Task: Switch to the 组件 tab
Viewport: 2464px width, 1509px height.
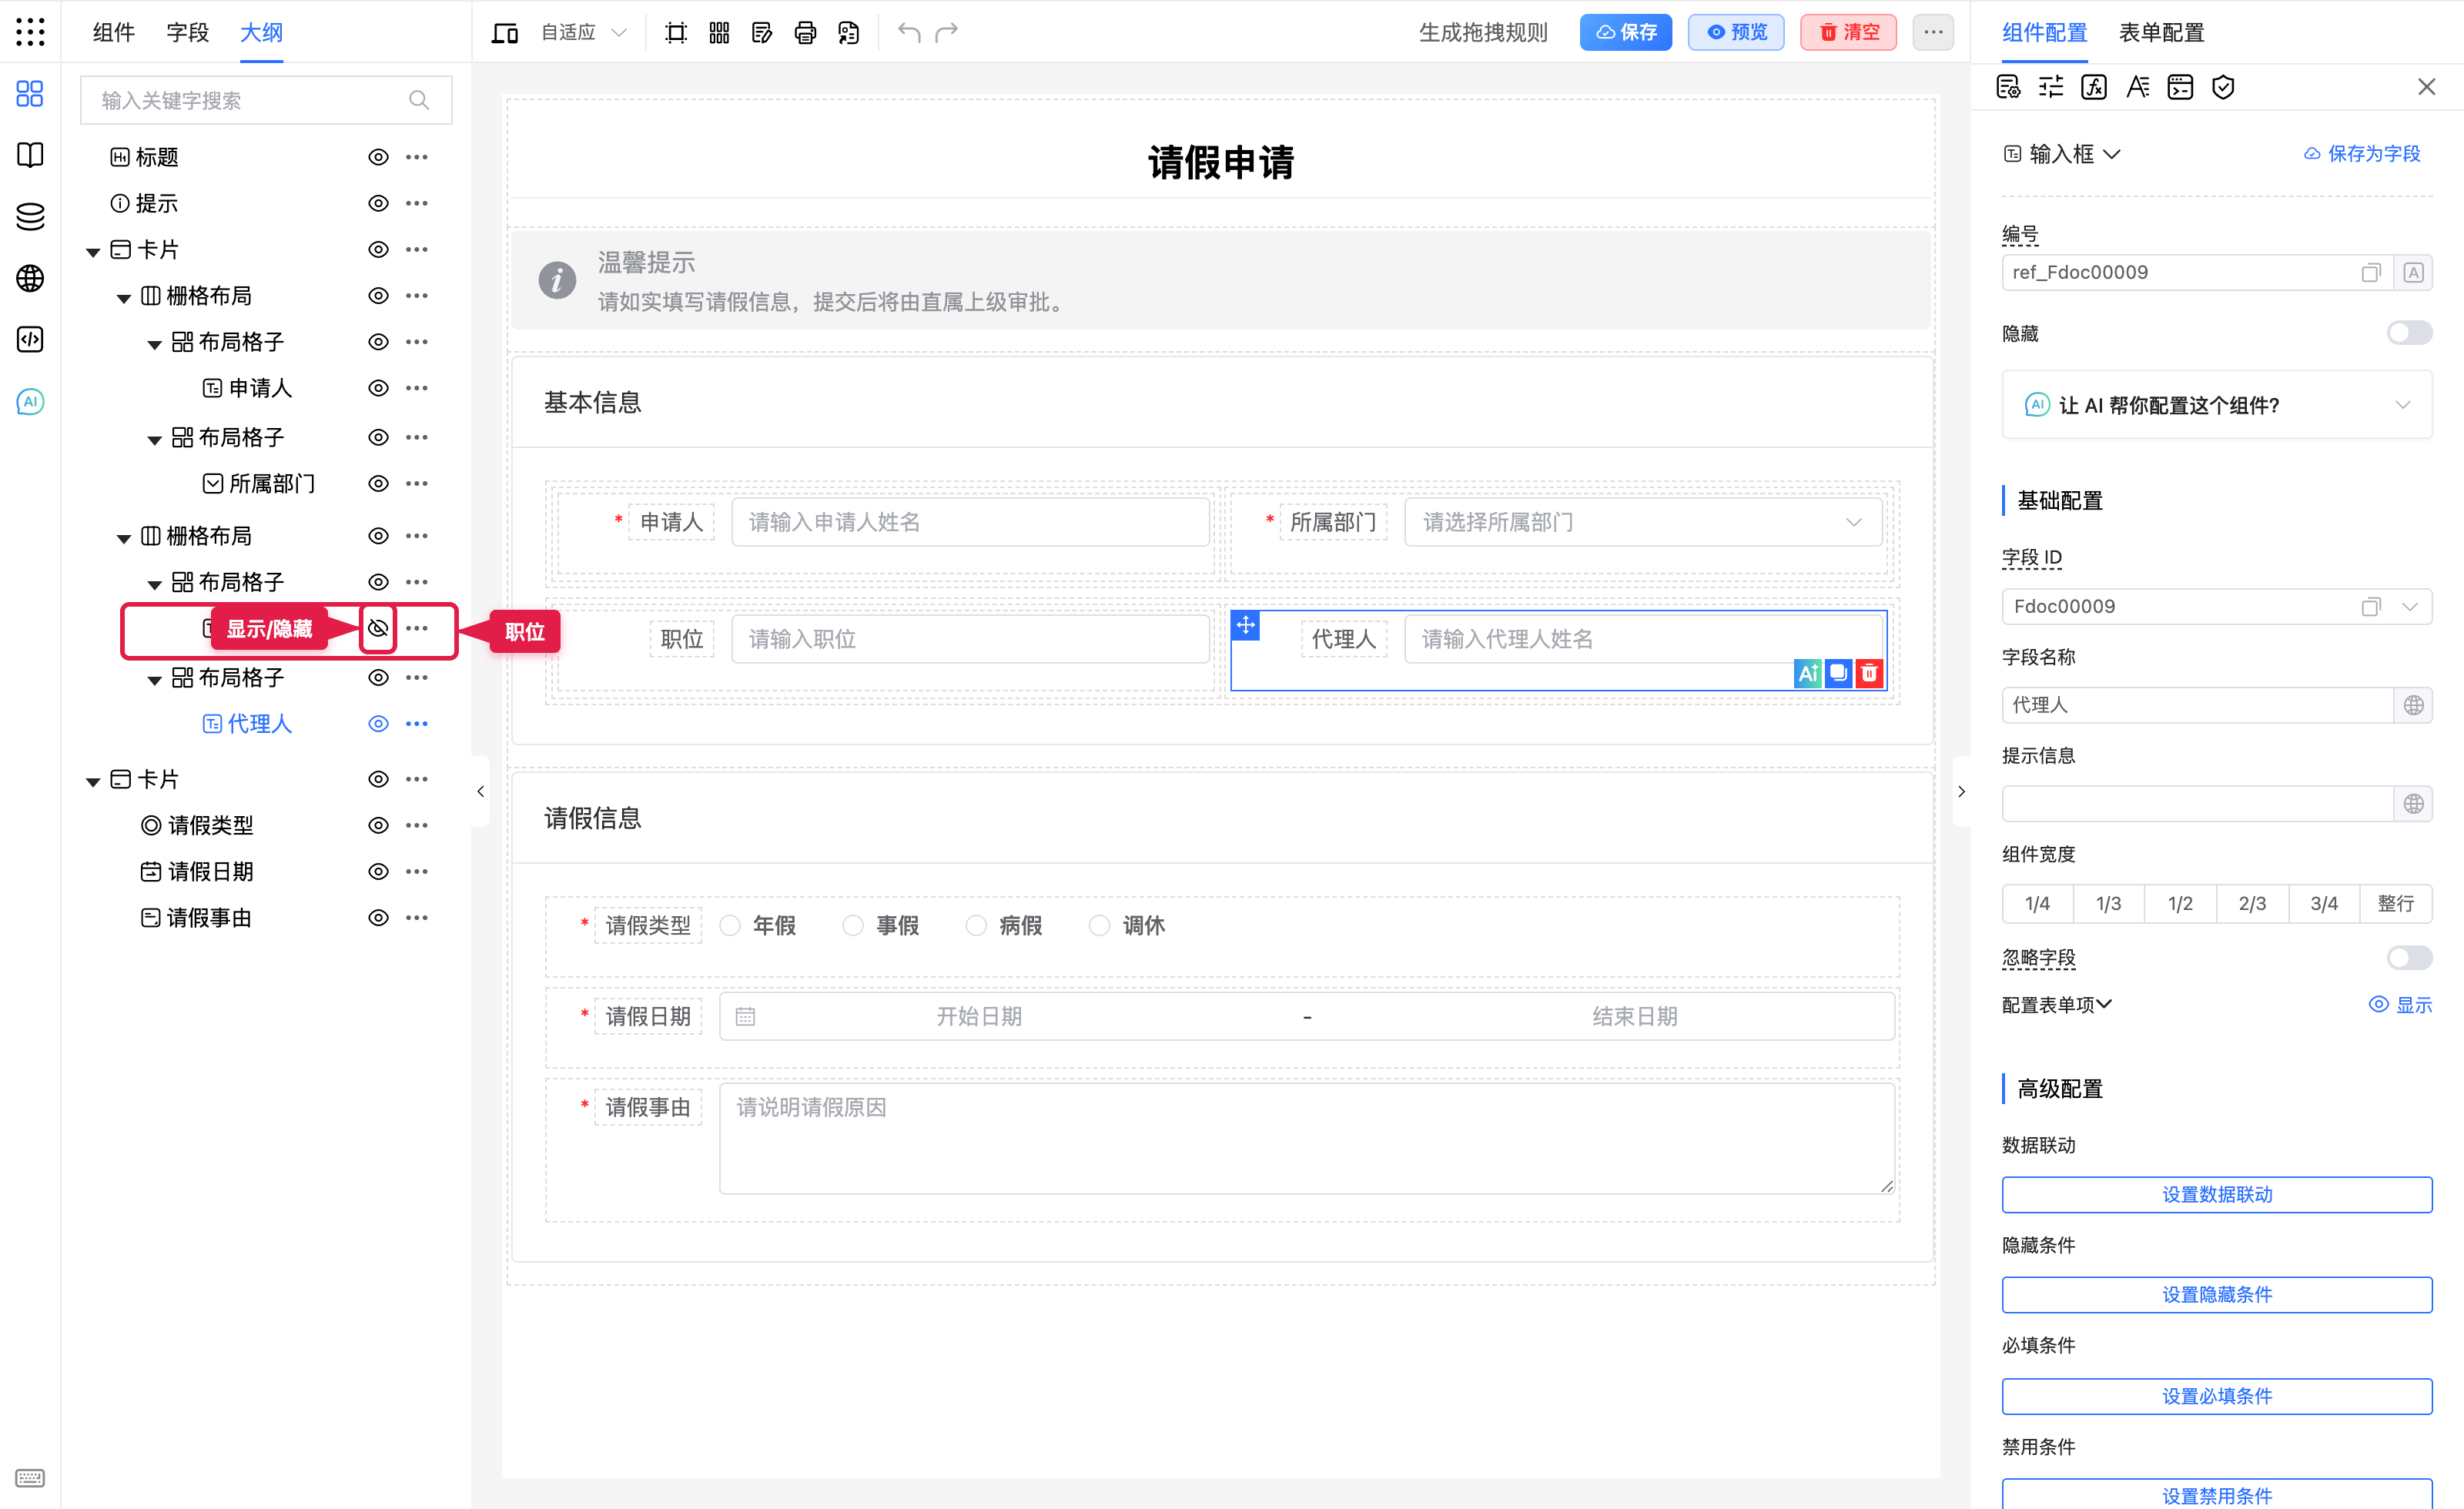Action: [x=113, y=33]
